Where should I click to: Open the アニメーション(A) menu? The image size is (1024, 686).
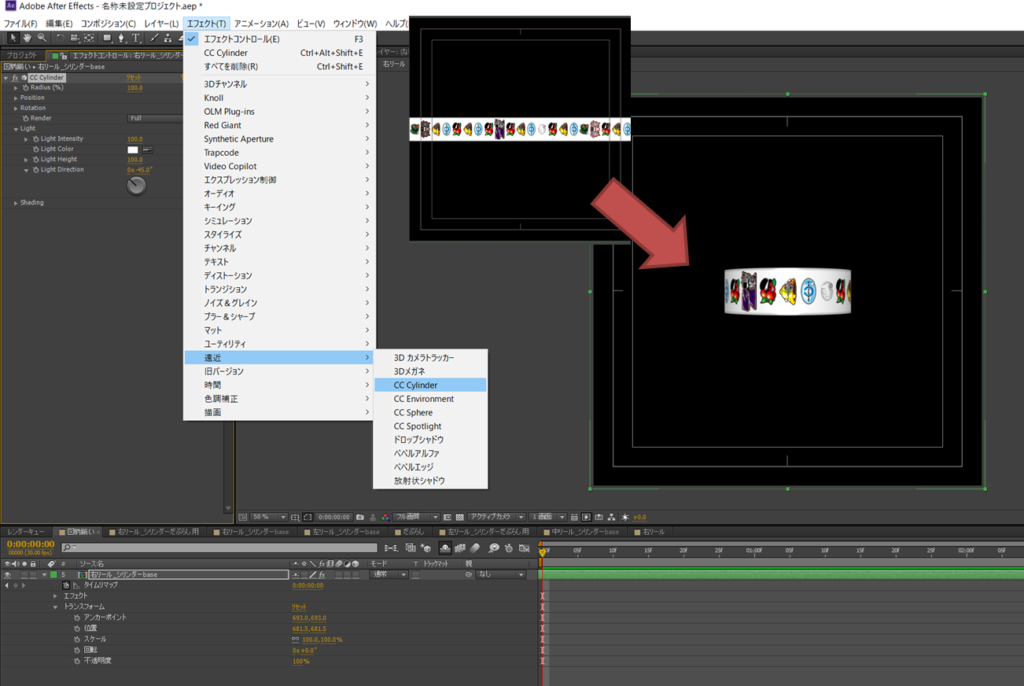pos(261,24)
